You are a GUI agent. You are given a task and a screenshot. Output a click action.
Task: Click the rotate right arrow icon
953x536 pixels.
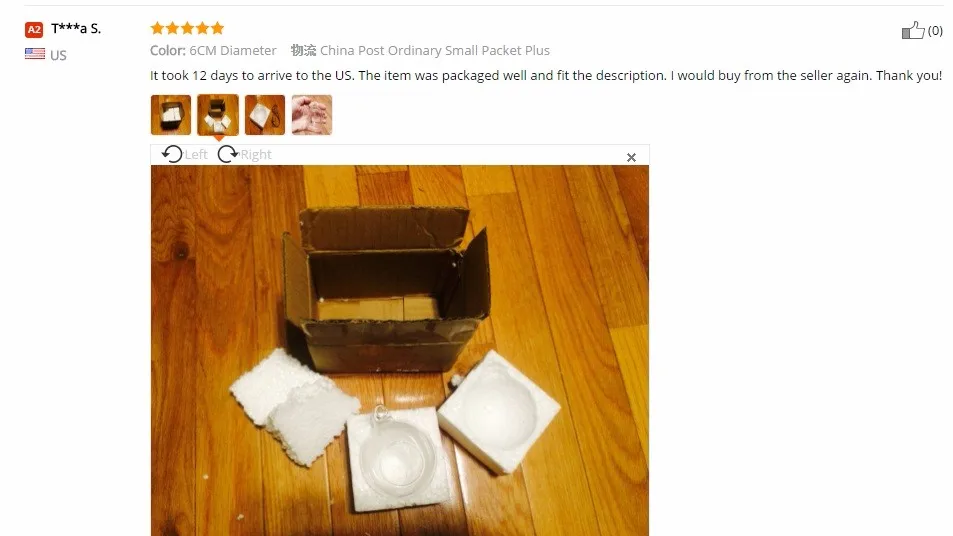click(x=228, y=154)
